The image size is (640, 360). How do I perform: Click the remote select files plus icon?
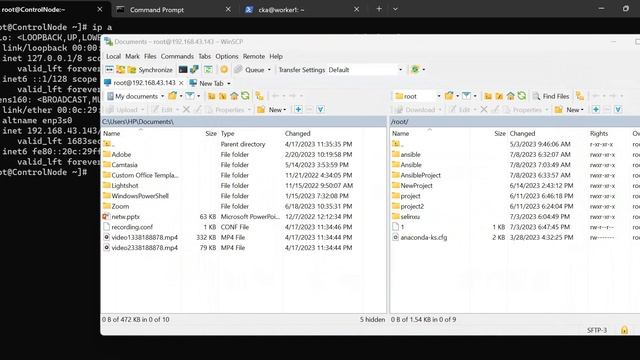[596, 109]
